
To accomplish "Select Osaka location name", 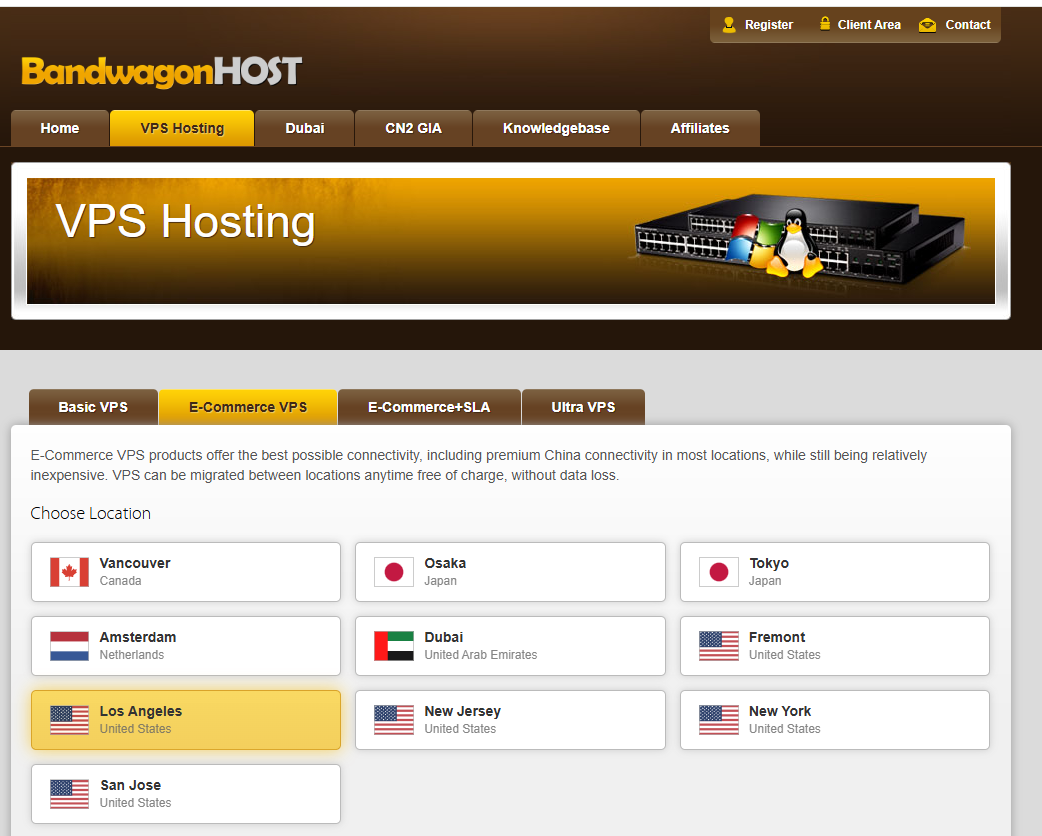I will point(445,563).
